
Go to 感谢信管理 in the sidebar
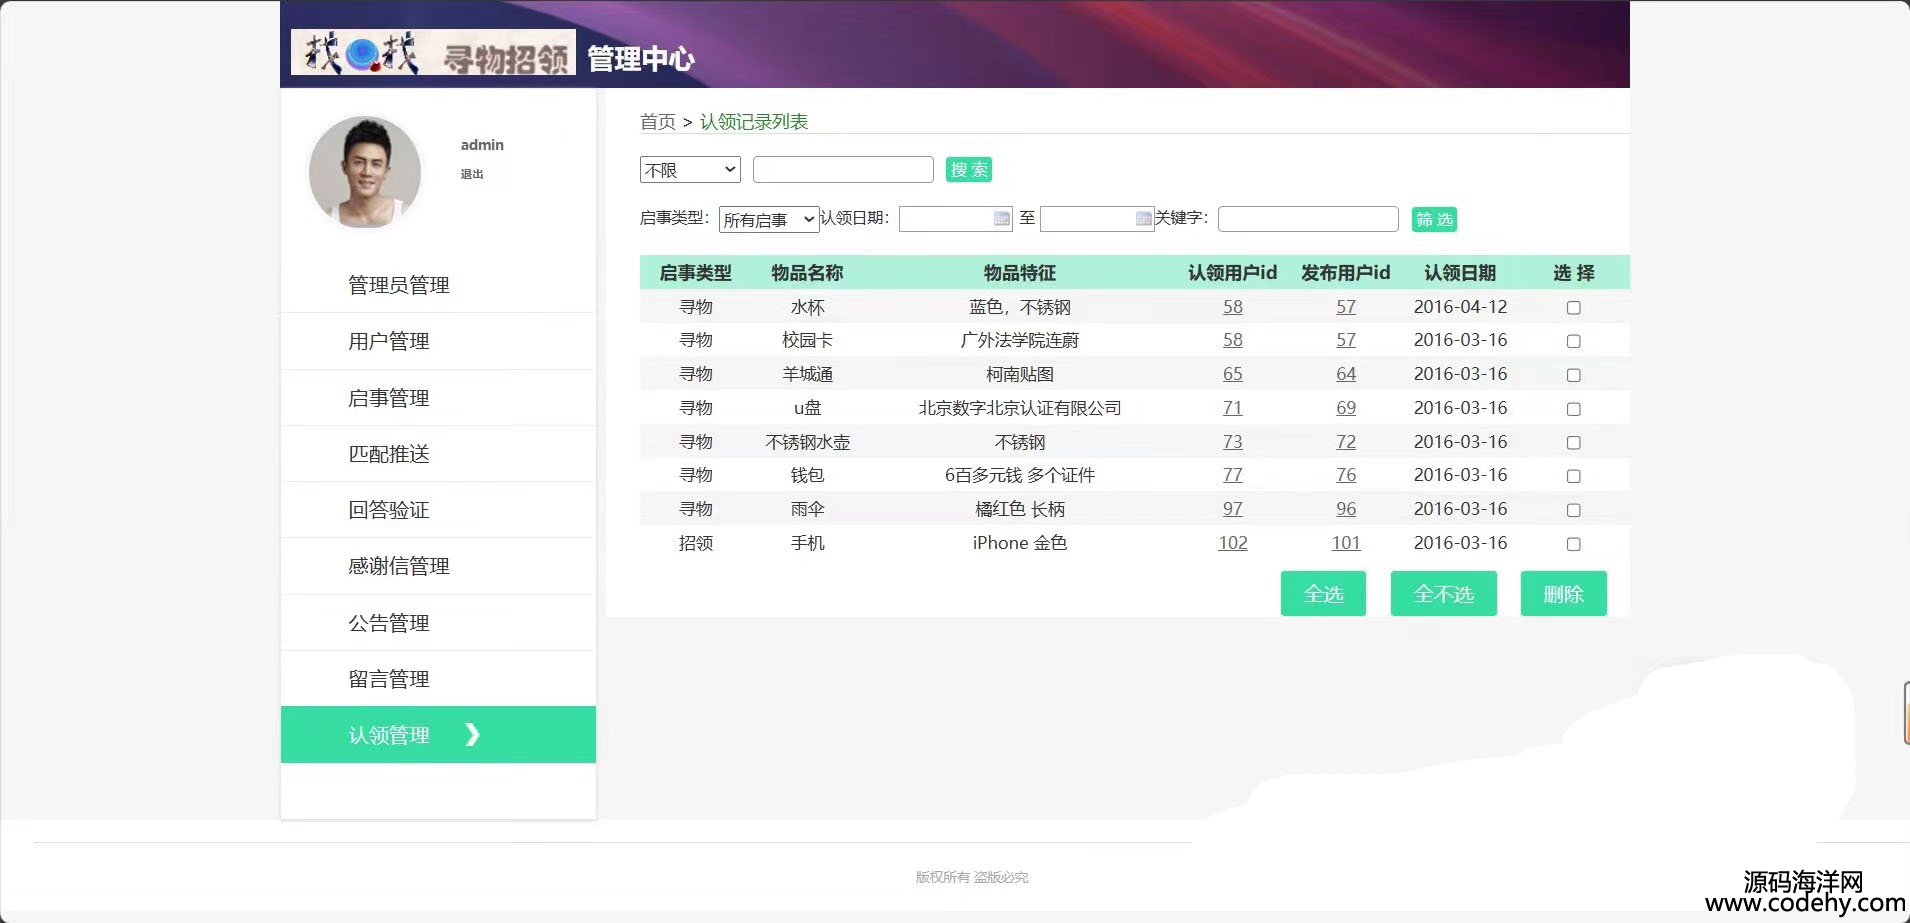coord(398,566)
